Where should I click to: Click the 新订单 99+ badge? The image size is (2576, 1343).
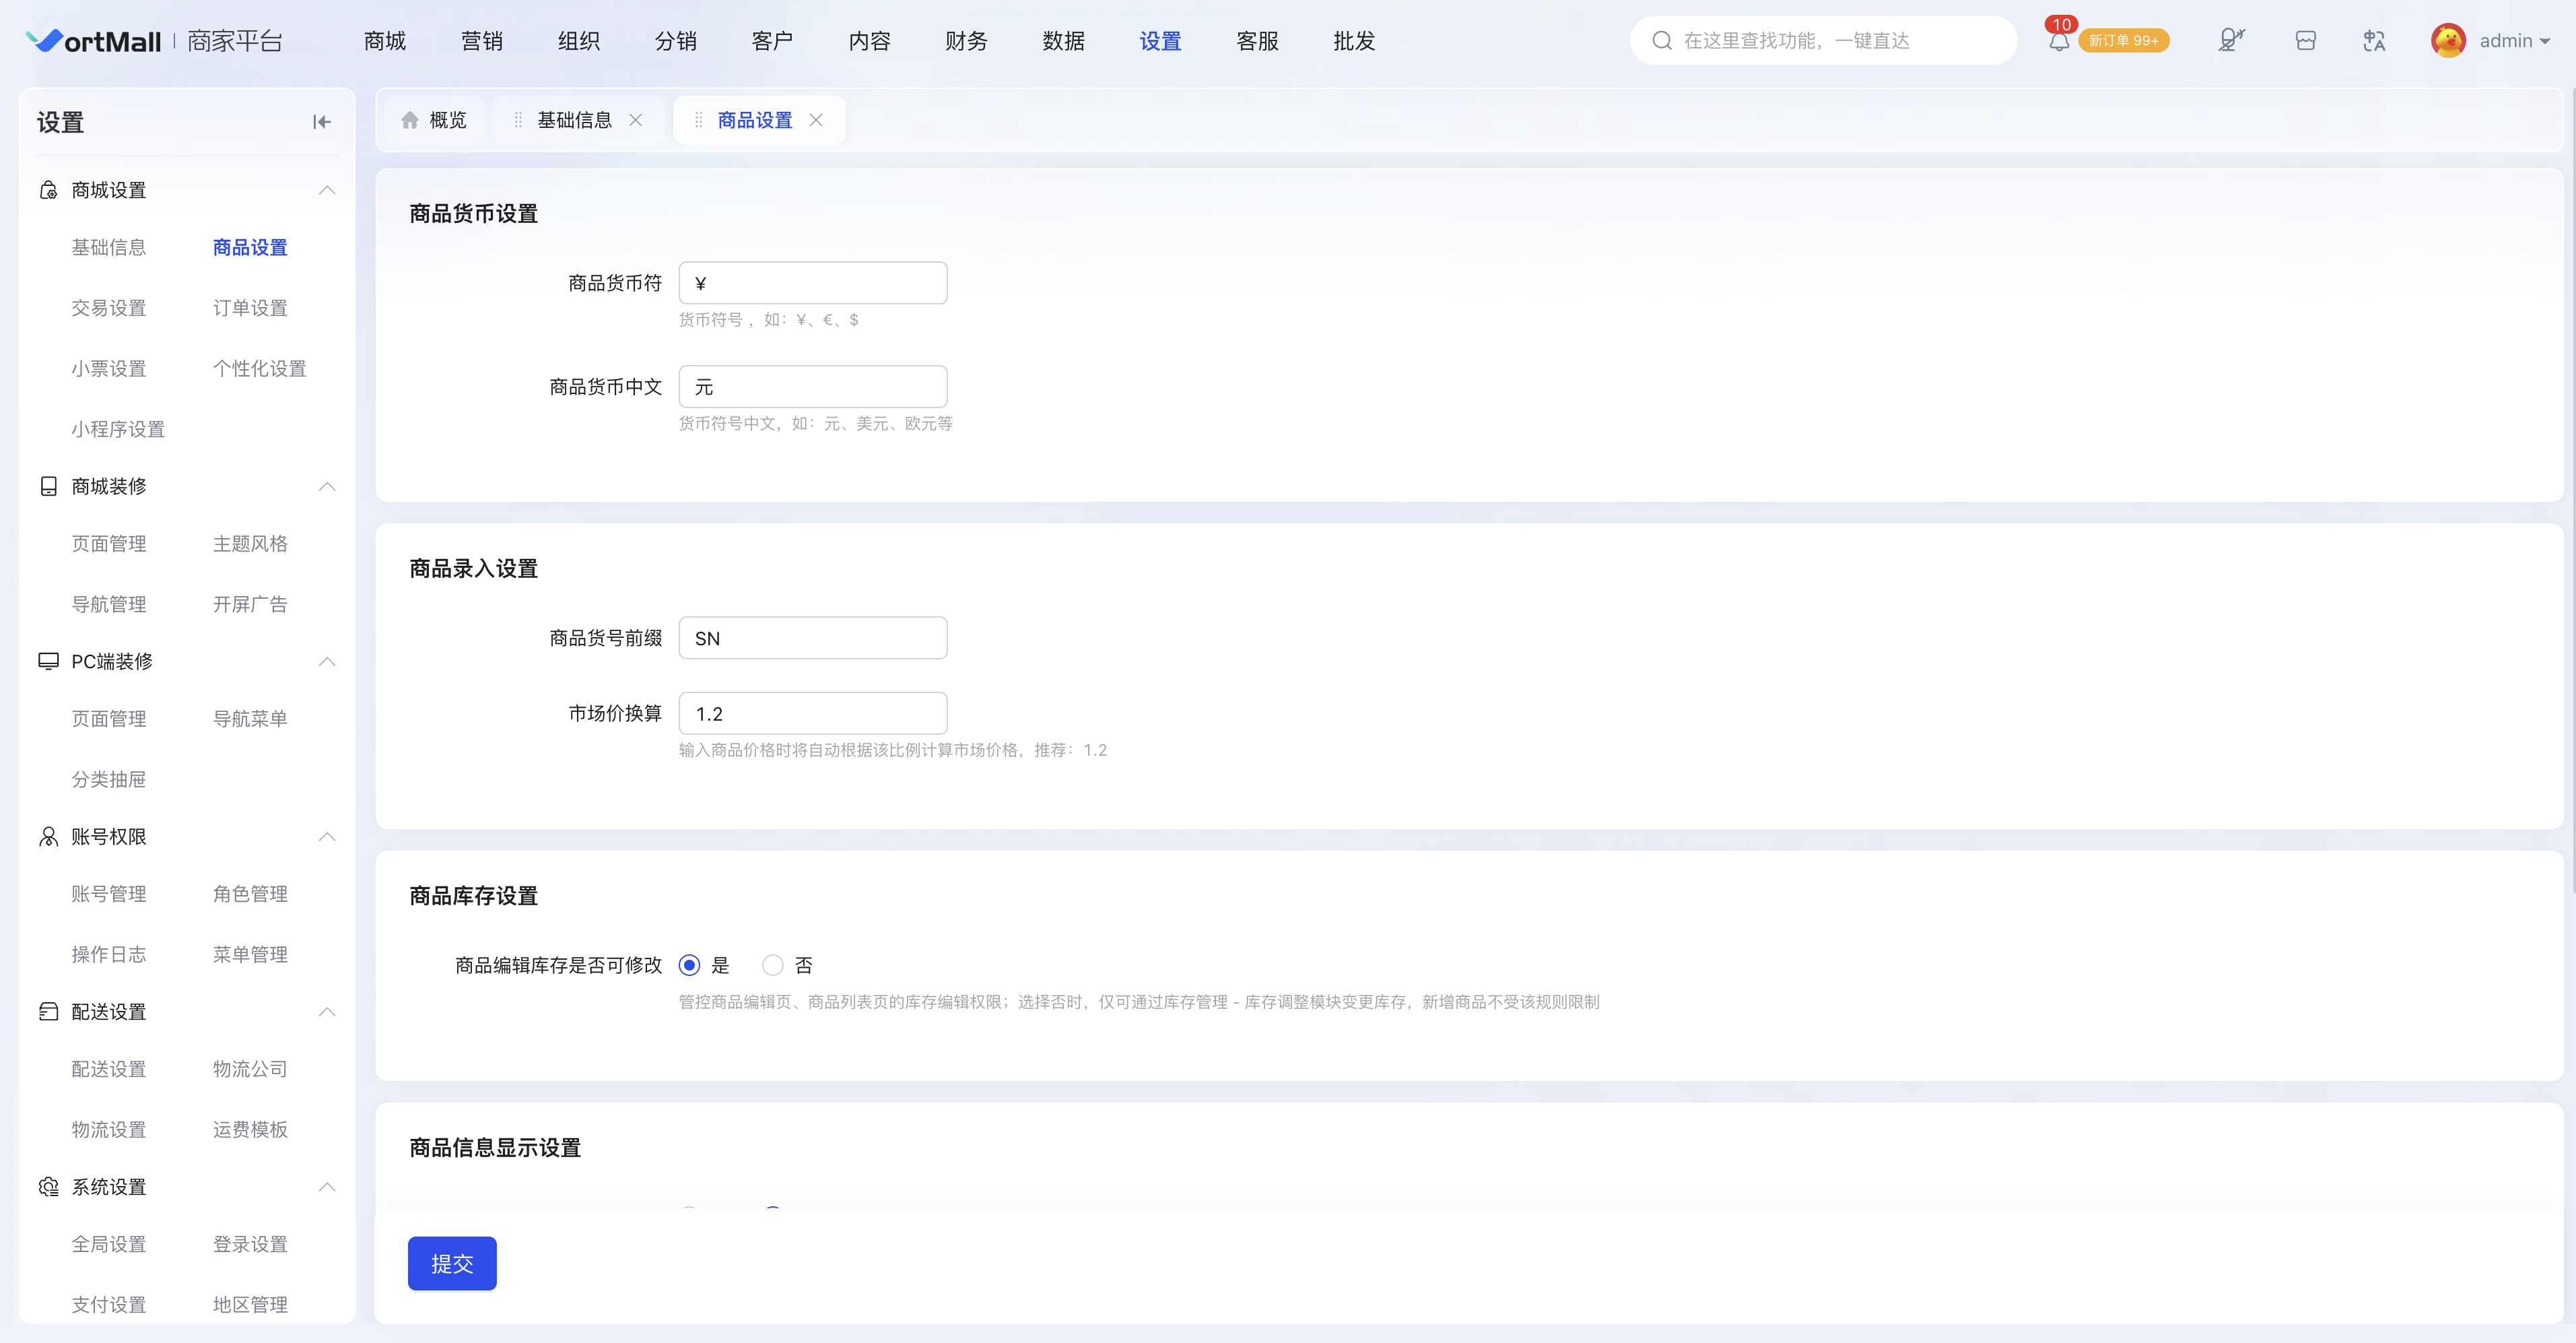click(2123, 41)
